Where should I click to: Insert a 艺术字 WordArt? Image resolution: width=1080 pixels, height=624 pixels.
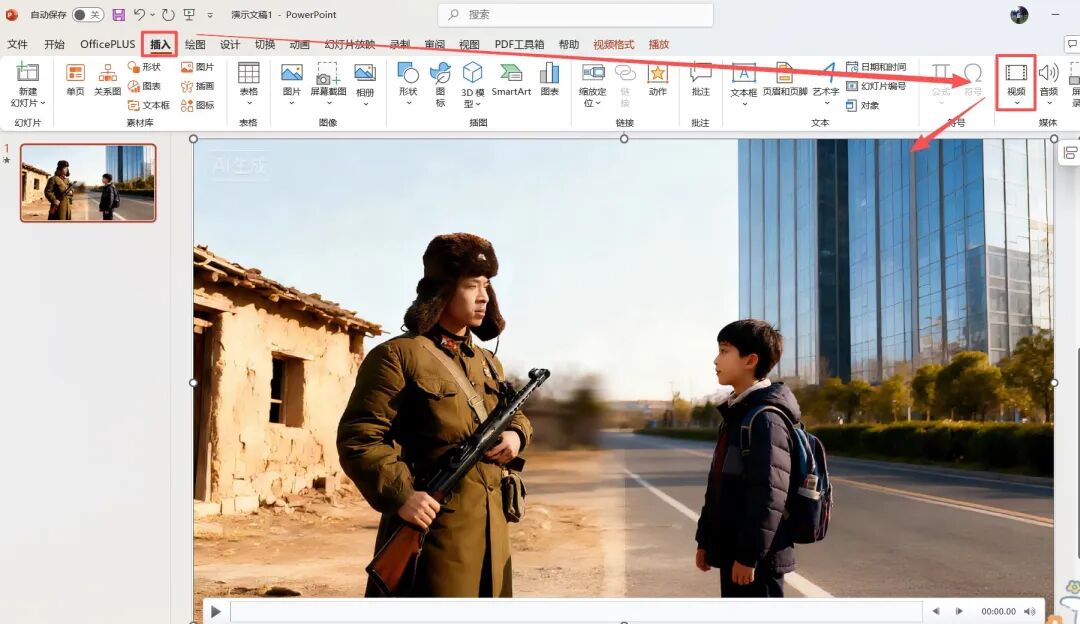(826, 80)
